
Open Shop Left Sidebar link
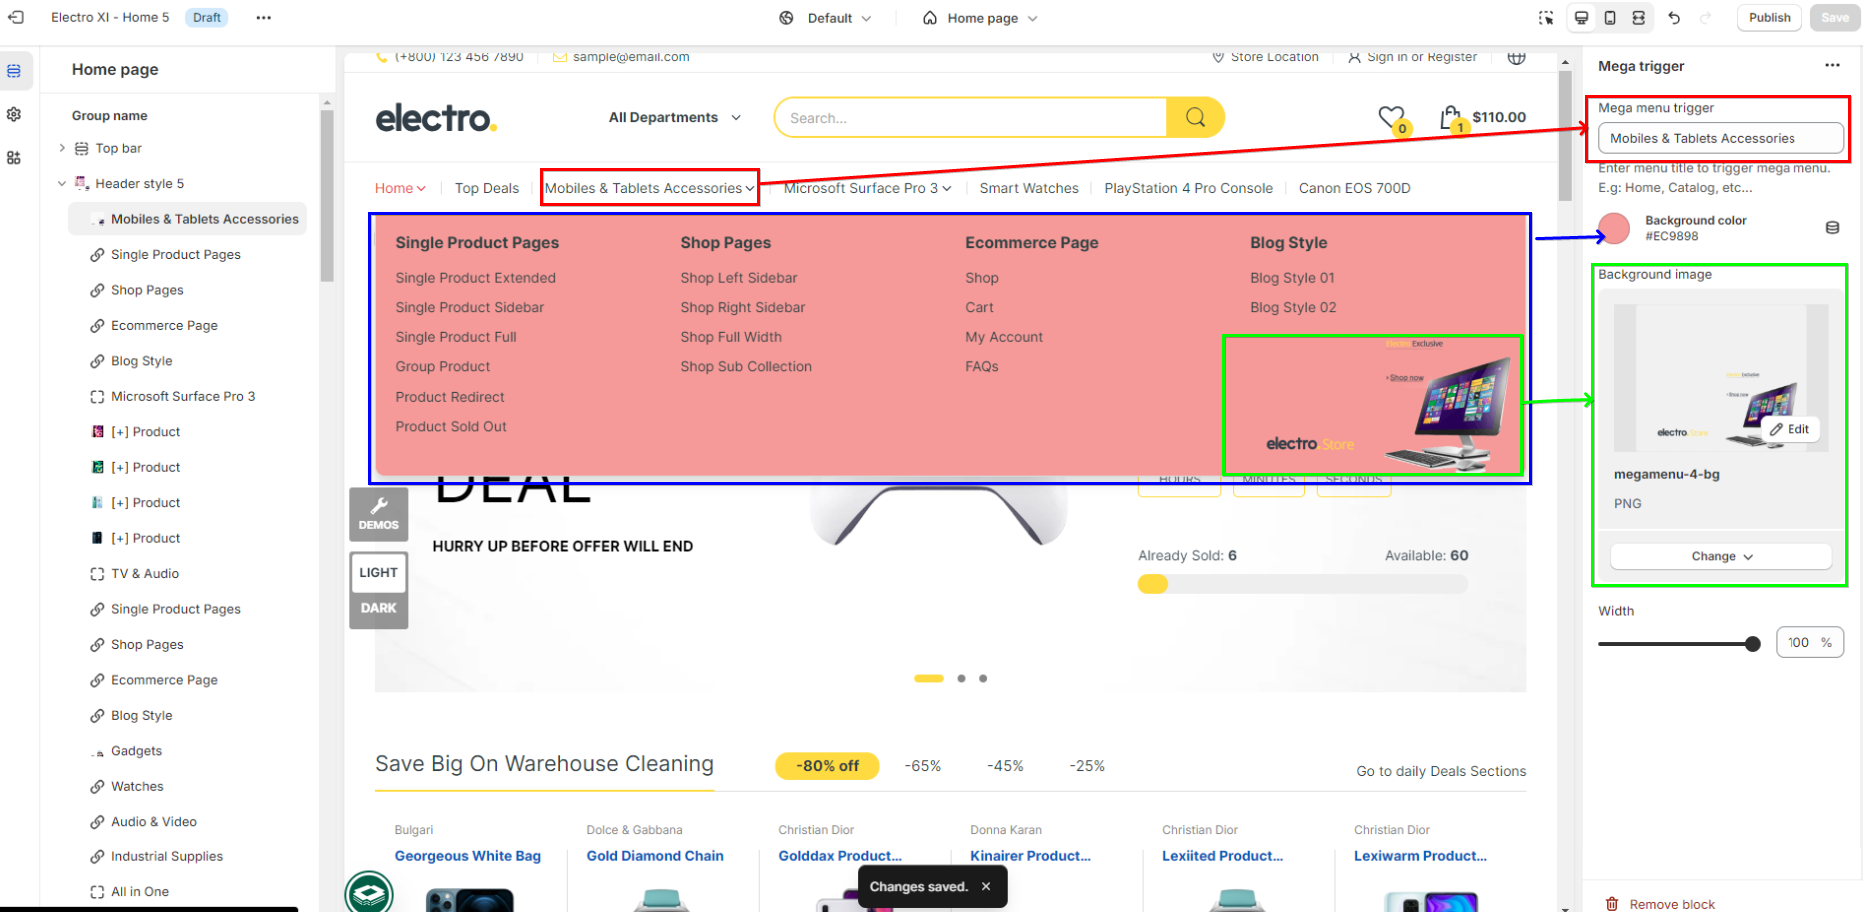coord(739,278)
